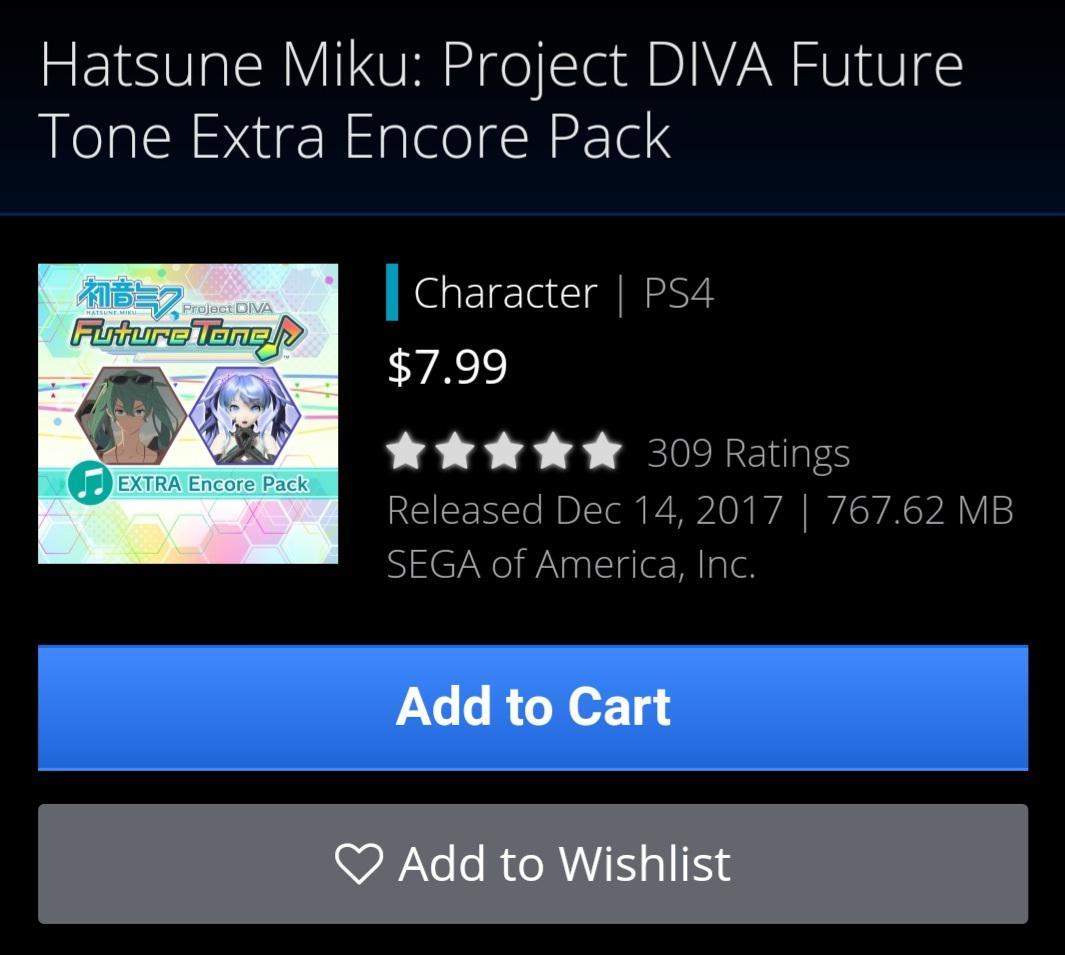View the 309 Ratings details
Viewport: 1065px width, 955px height.
(748, 452)
